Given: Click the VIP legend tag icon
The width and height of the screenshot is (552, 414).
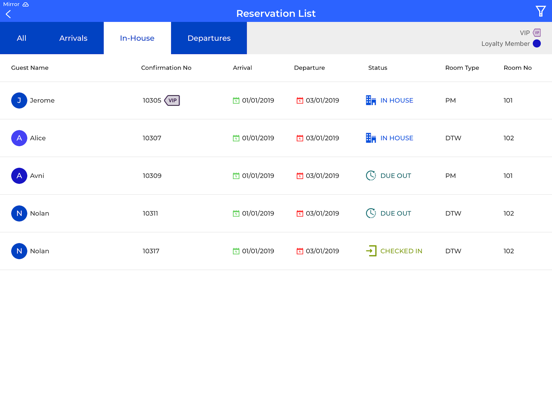Looking at the screenshot, I should click(537, 33).
